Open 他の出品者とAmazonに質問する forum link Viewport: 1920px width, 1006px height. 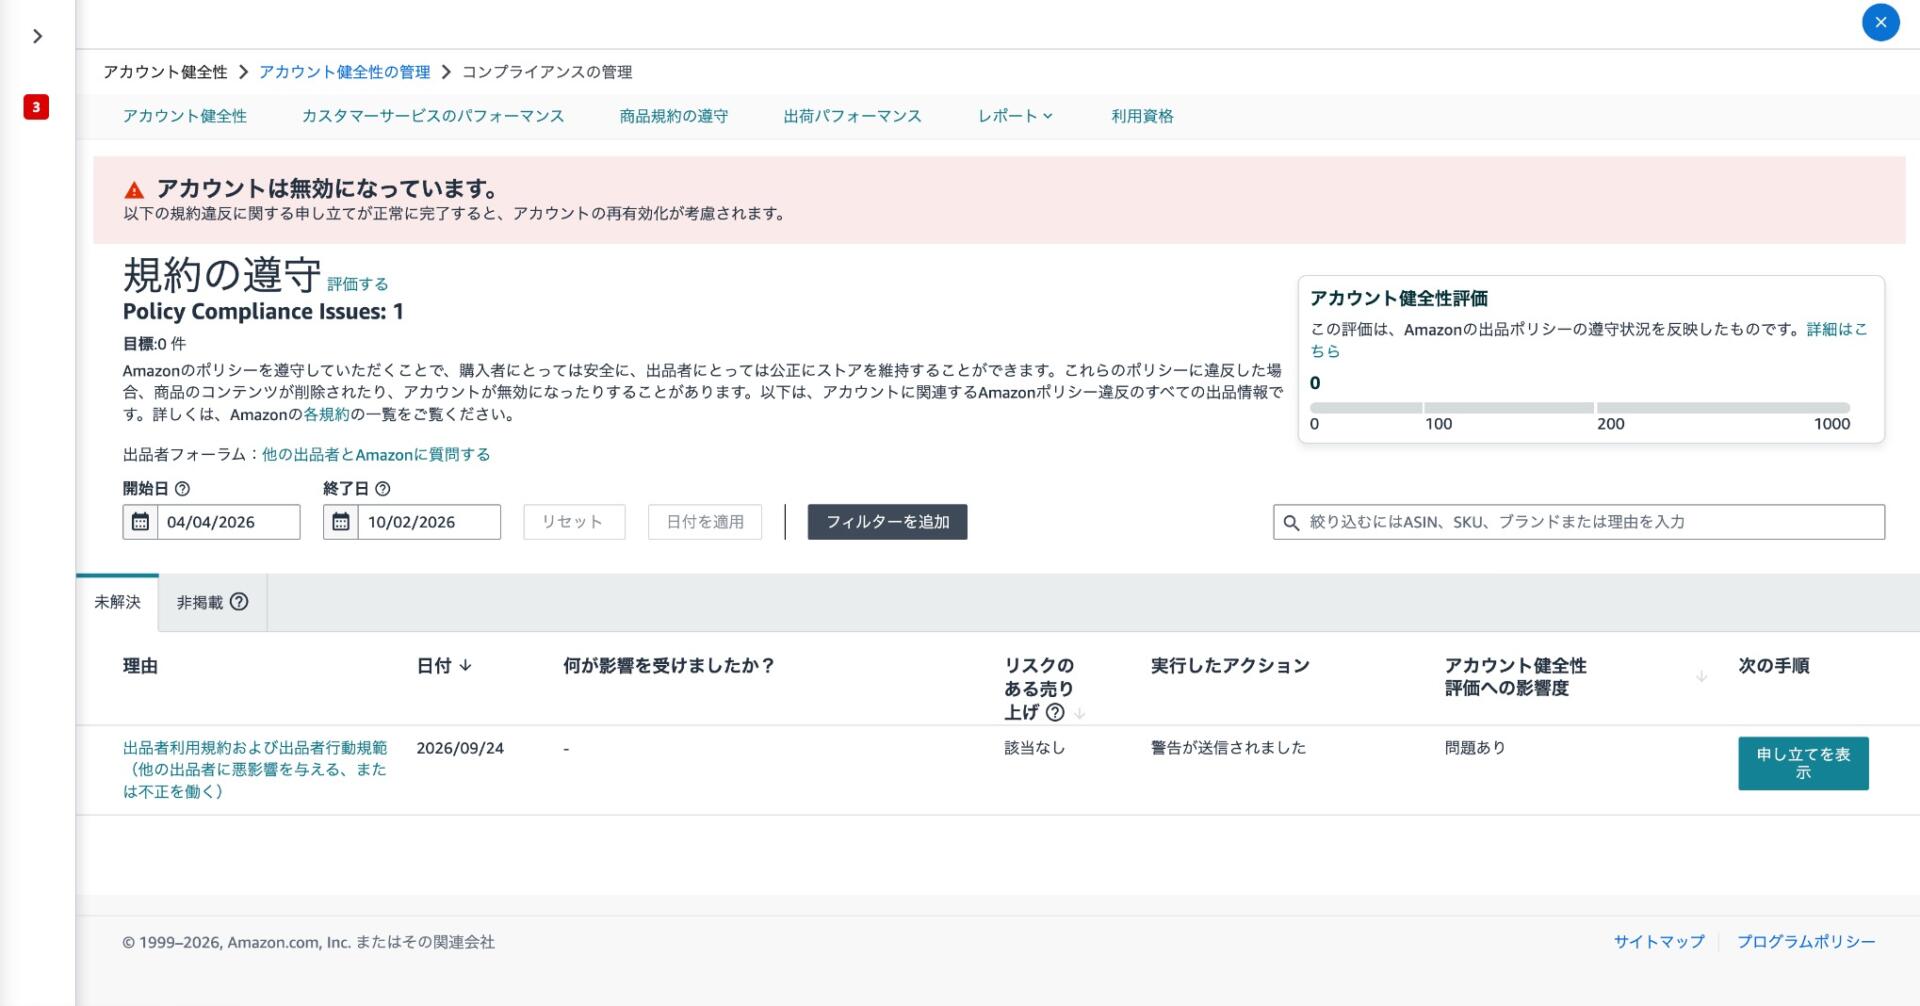[376, 455]
